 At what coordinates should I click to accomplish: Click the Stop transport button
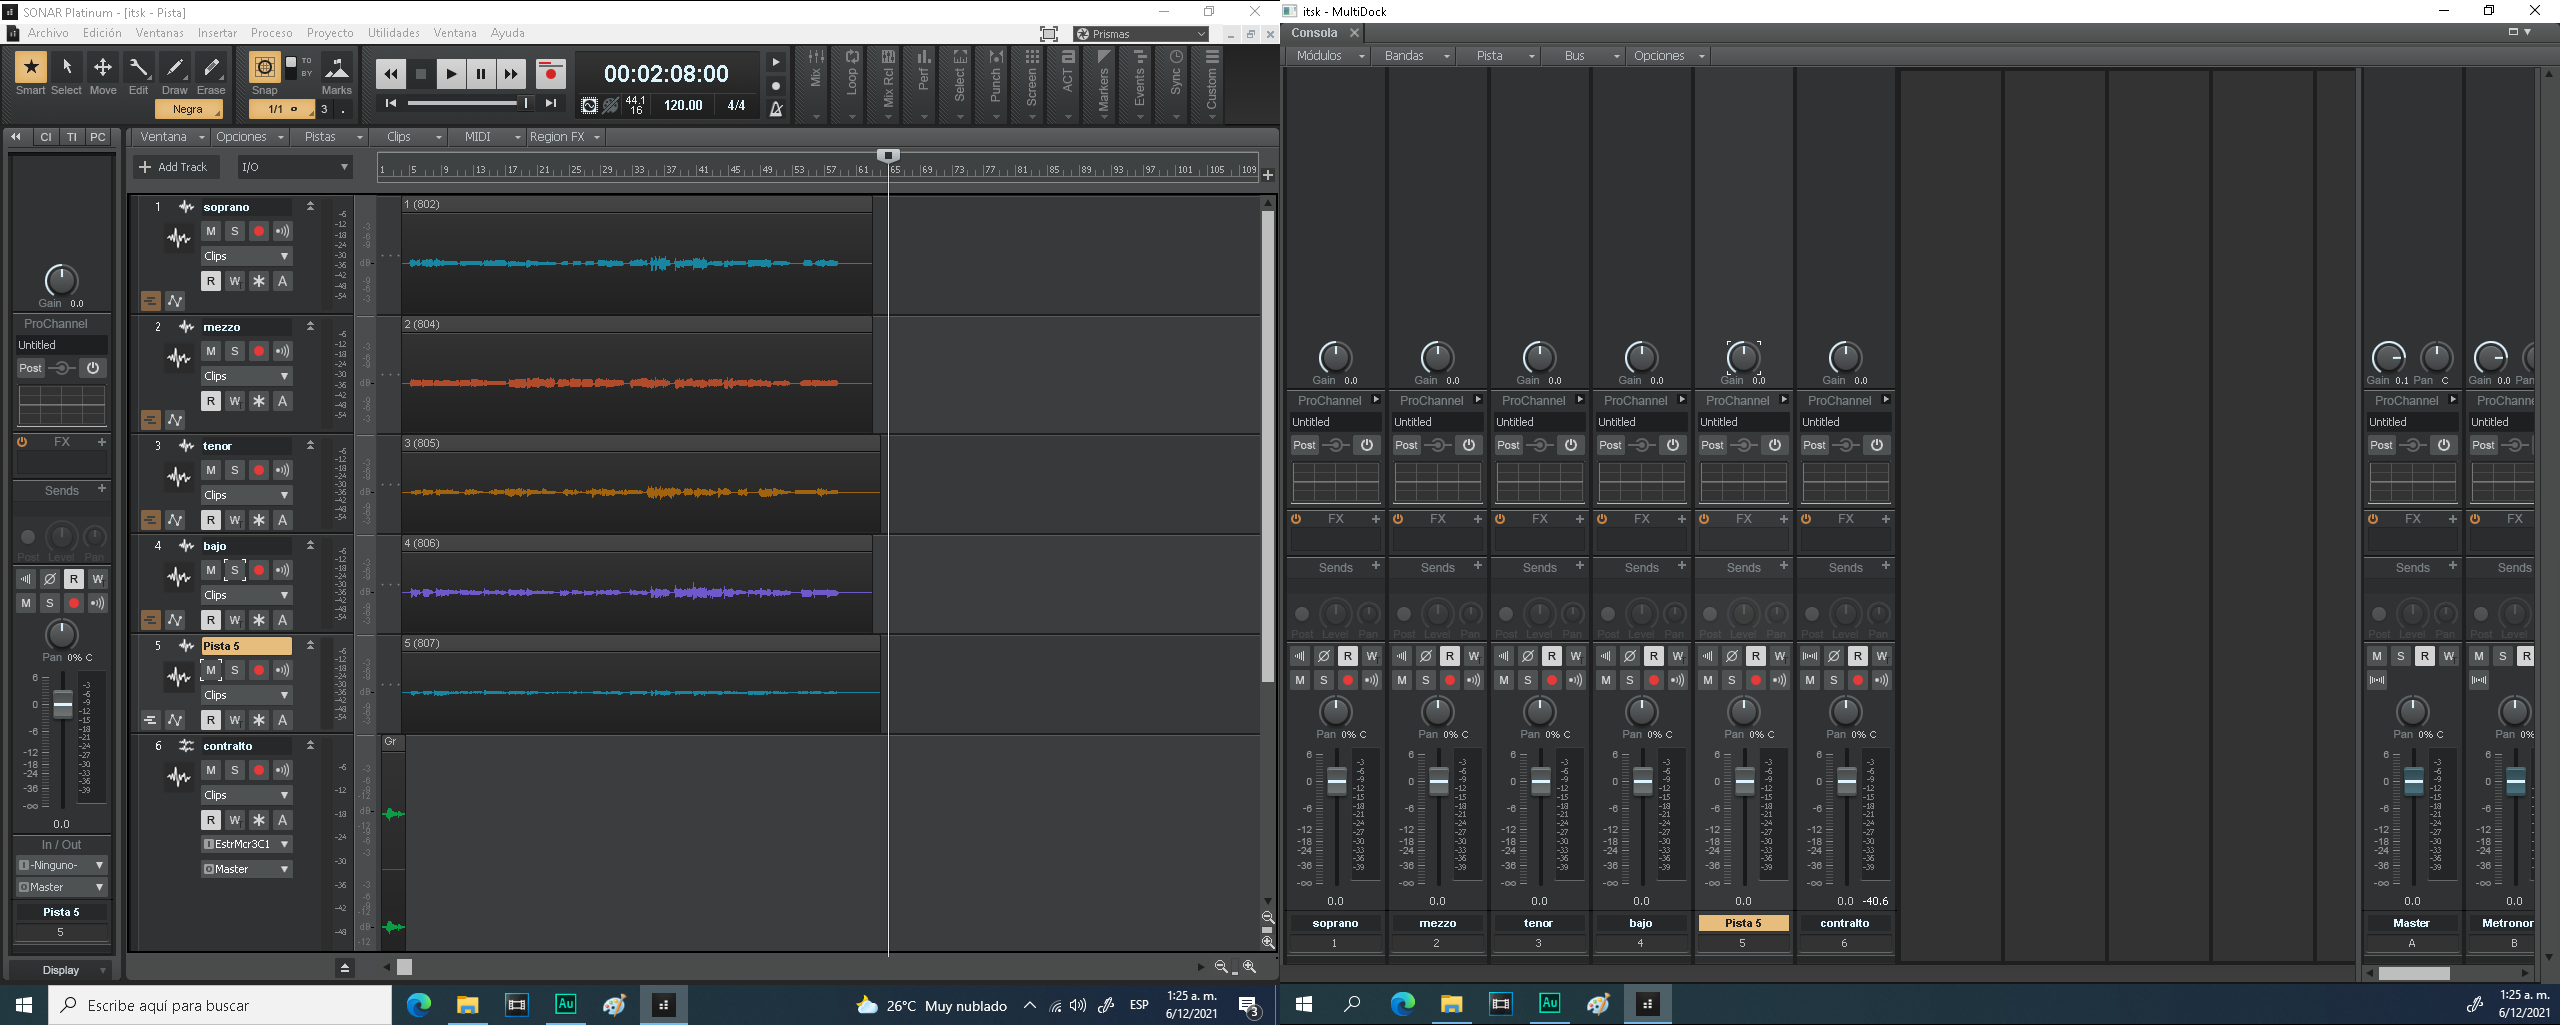(421, 73)
